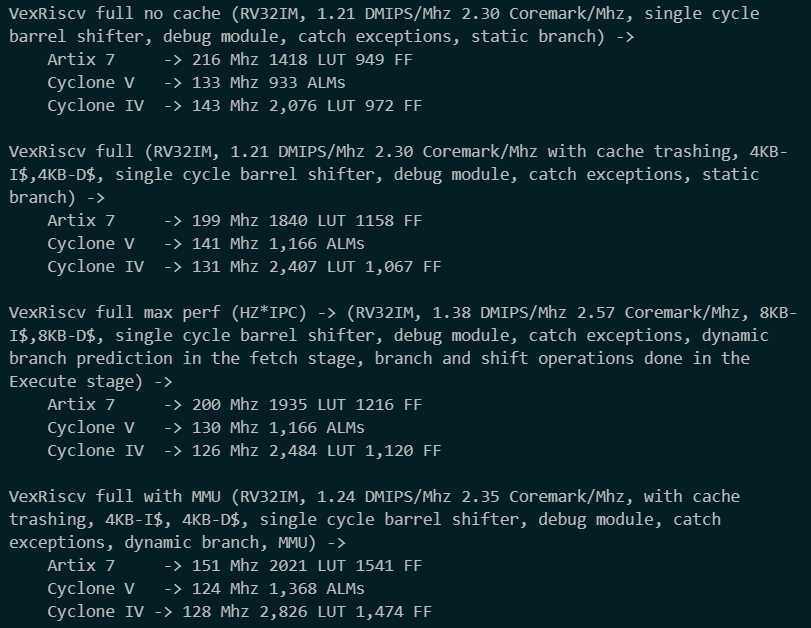Click the Artix 7 line showing 199 Mhz
The height and width of the screenshot is (628, 811).
[235, 221]
